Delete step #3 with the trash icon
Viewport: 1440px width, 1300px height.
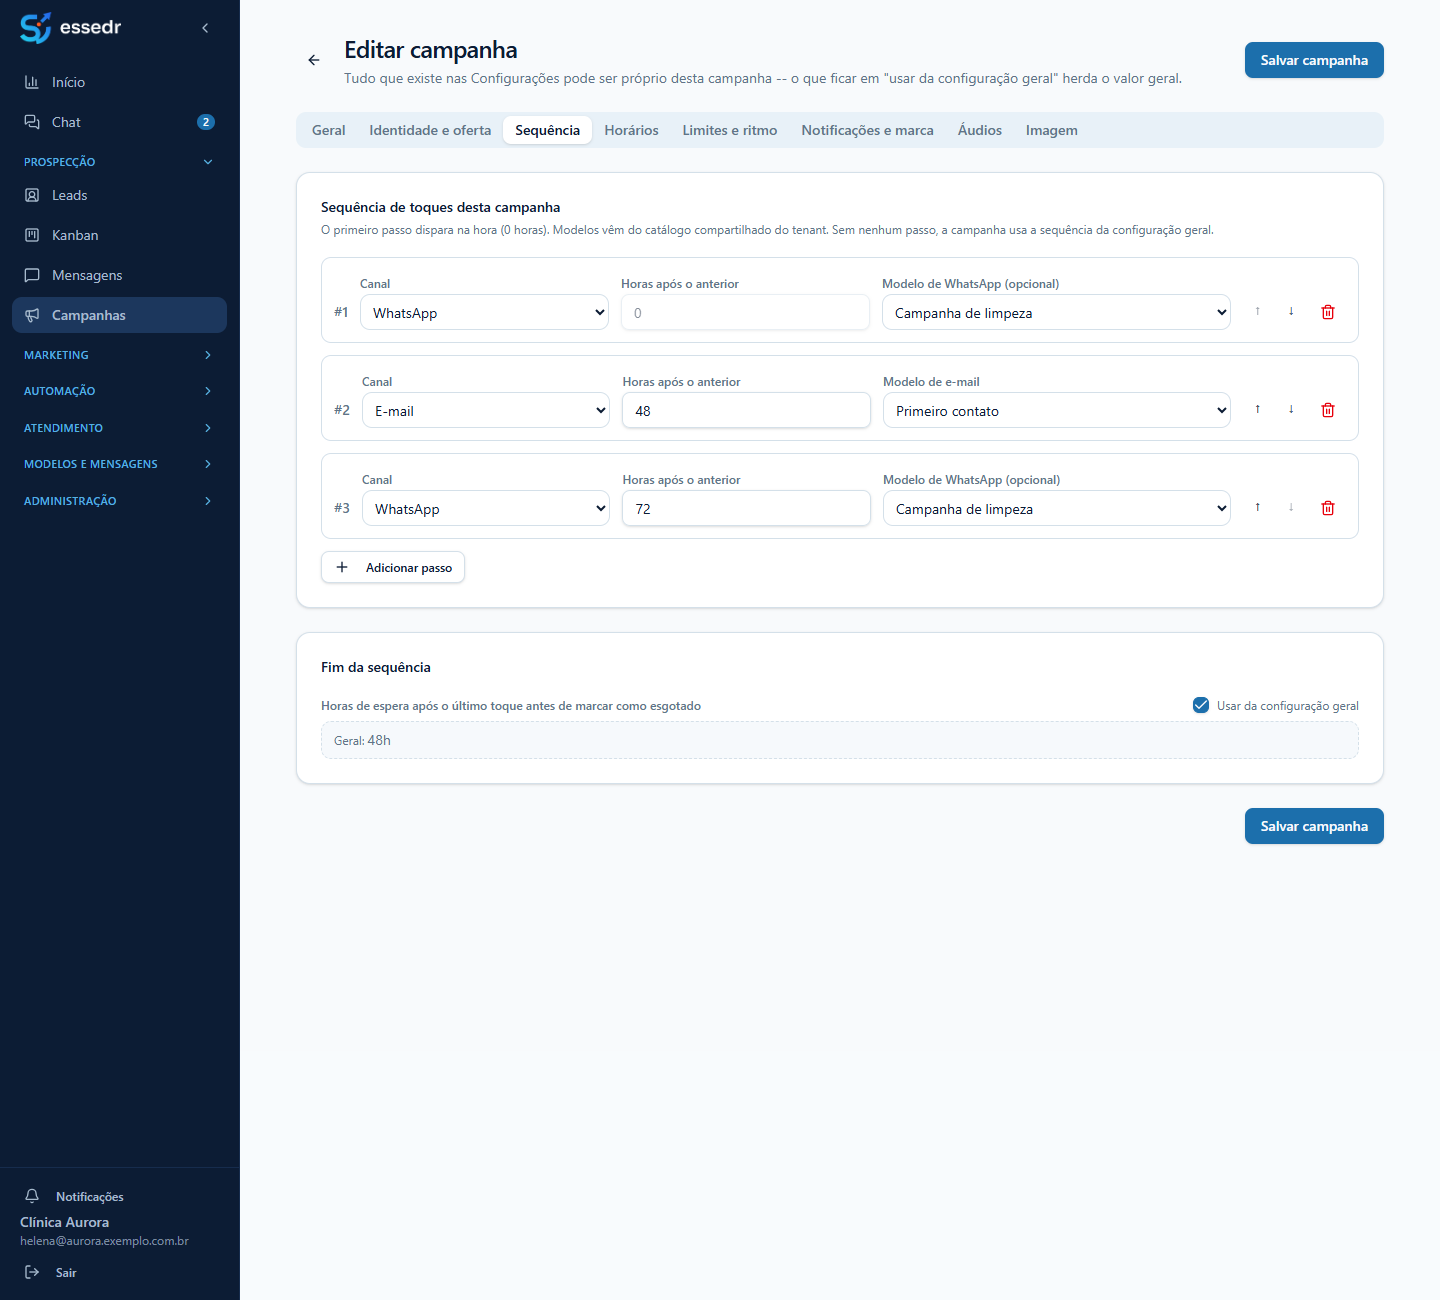point(1328,508)
